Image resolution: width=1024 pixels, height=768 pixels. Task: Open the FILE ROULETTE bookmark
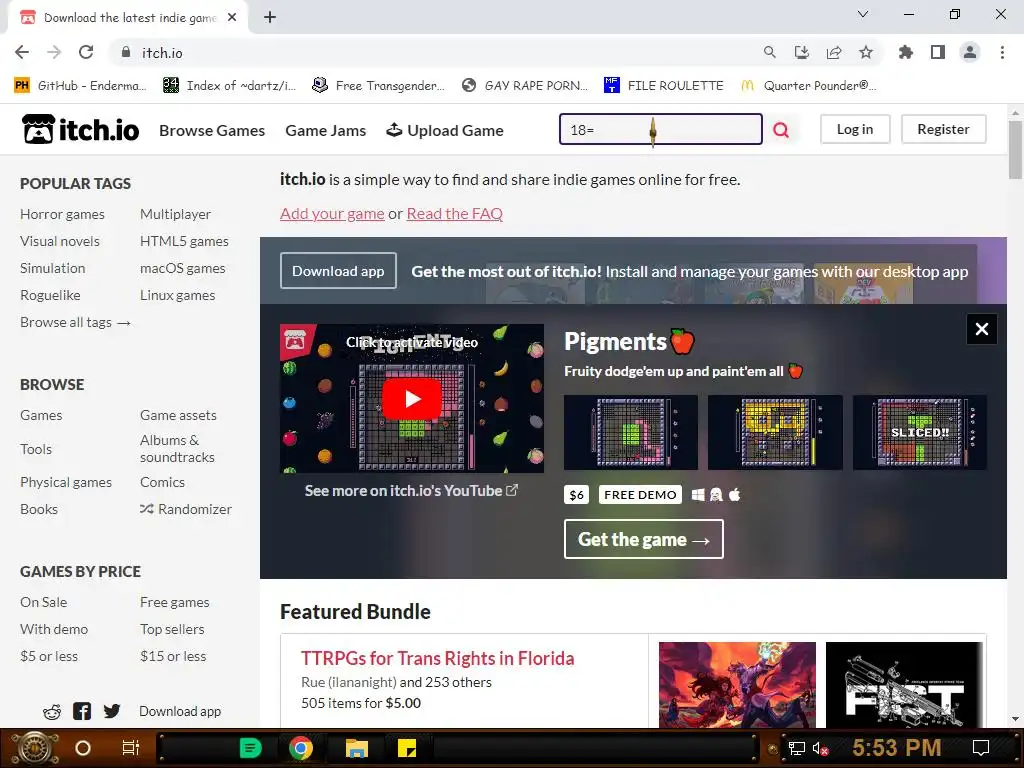tap(664, 85)
